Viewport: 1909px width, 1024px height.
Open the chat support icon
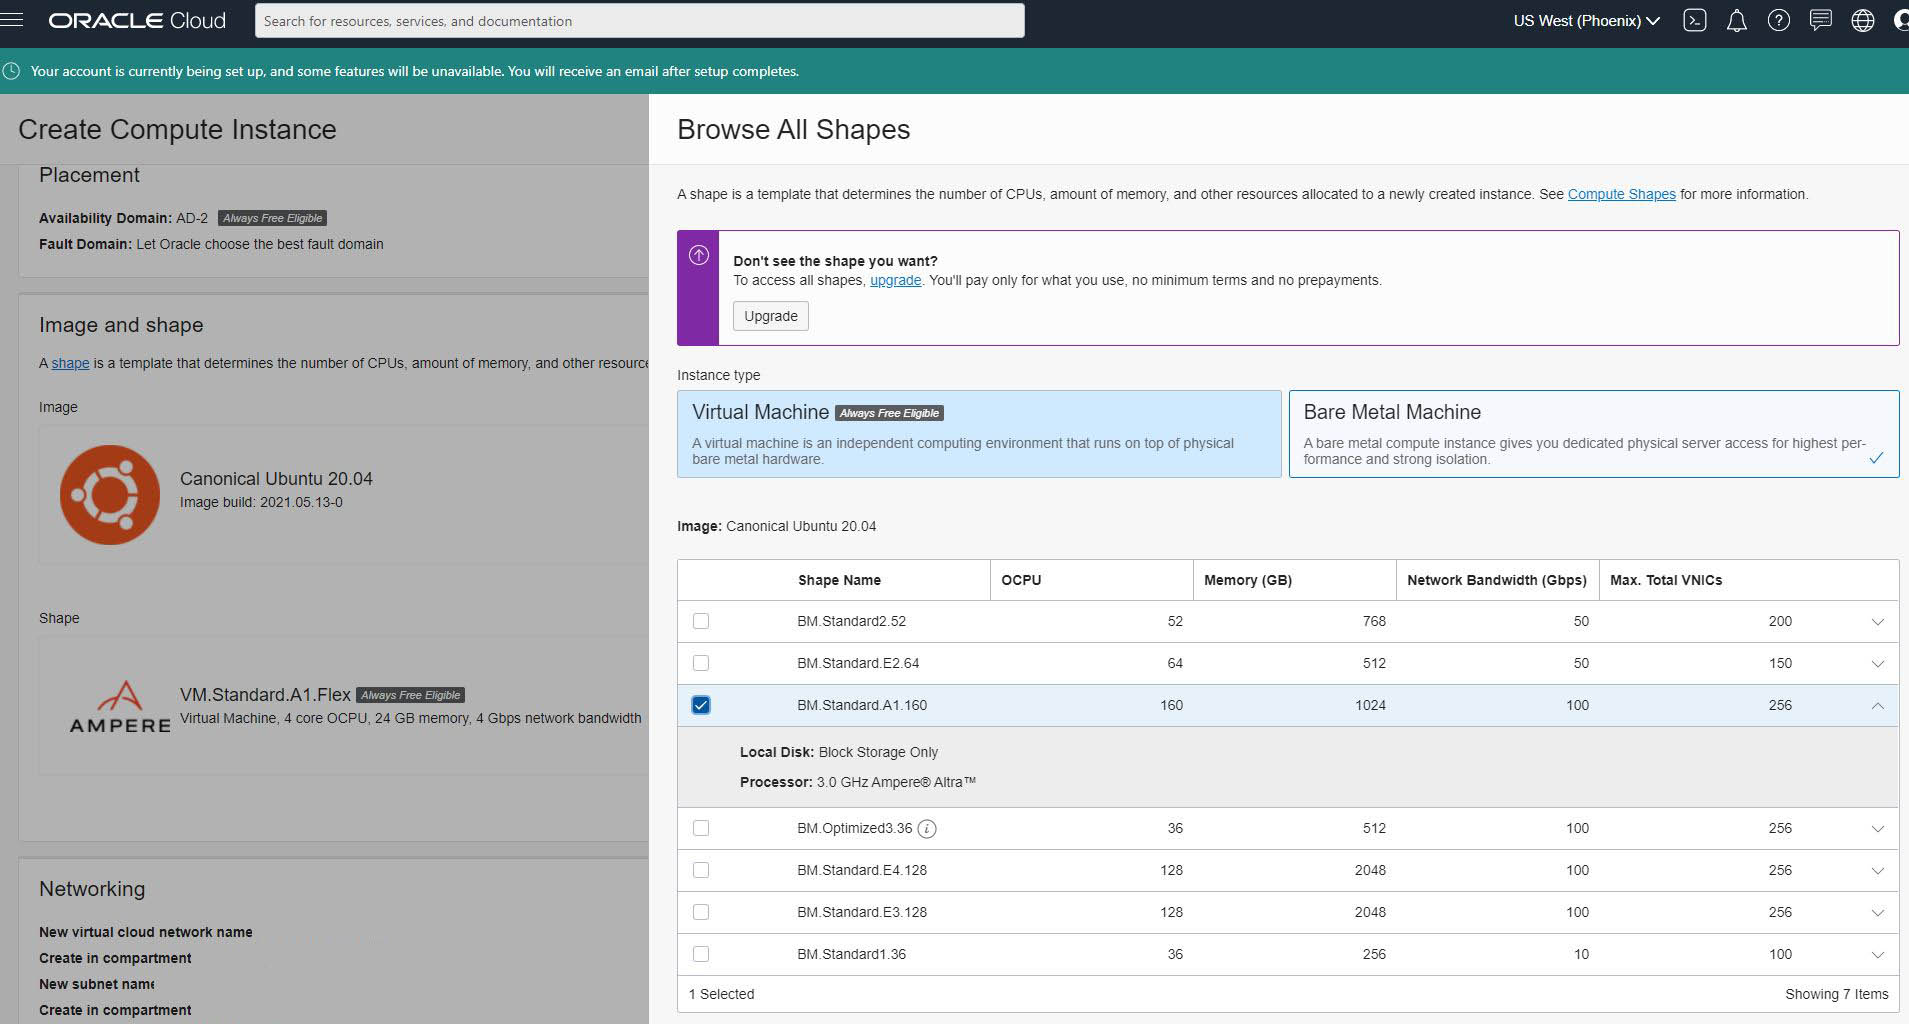click(1820, 21)
